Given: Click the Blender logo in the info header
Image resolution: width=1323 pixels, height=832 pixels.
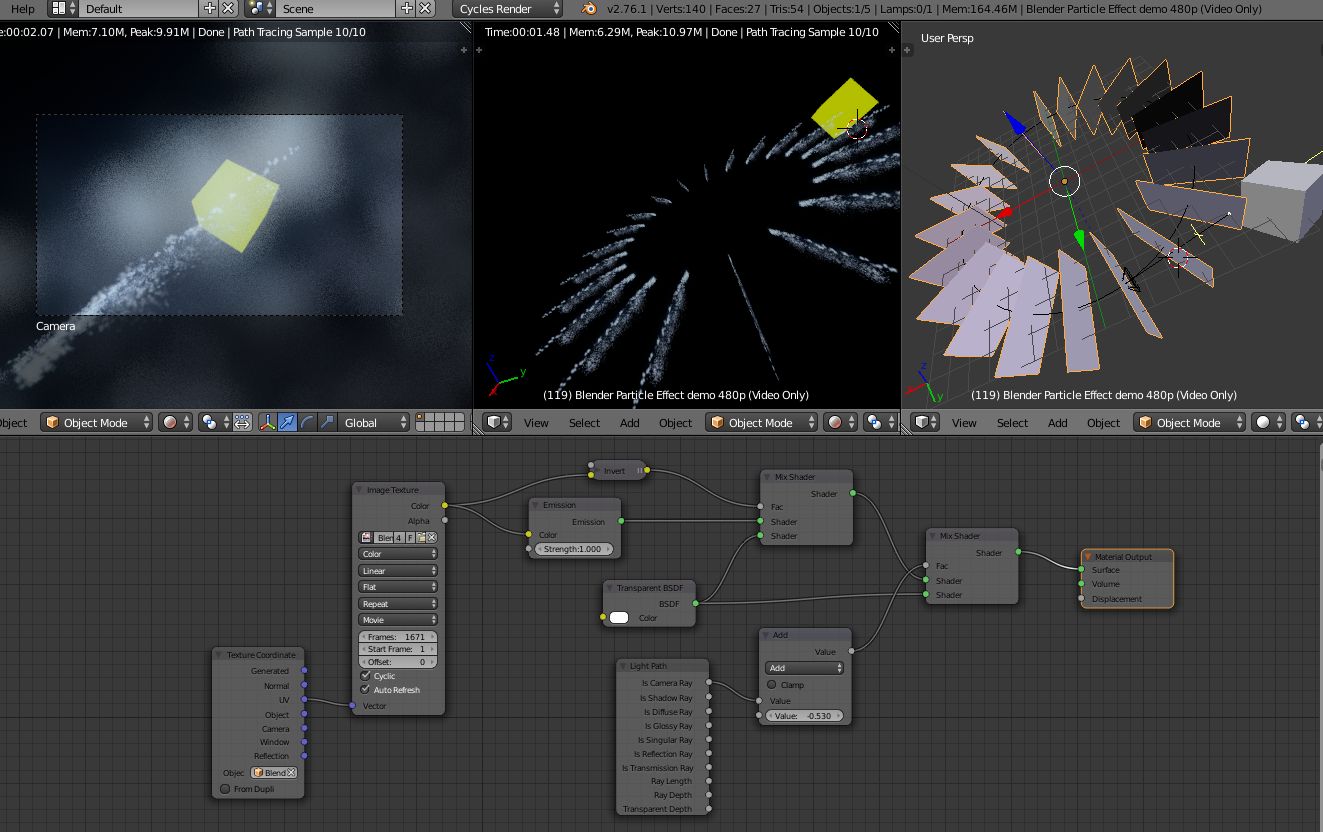Looking at the screenshot, I should [x=588, y=8].
